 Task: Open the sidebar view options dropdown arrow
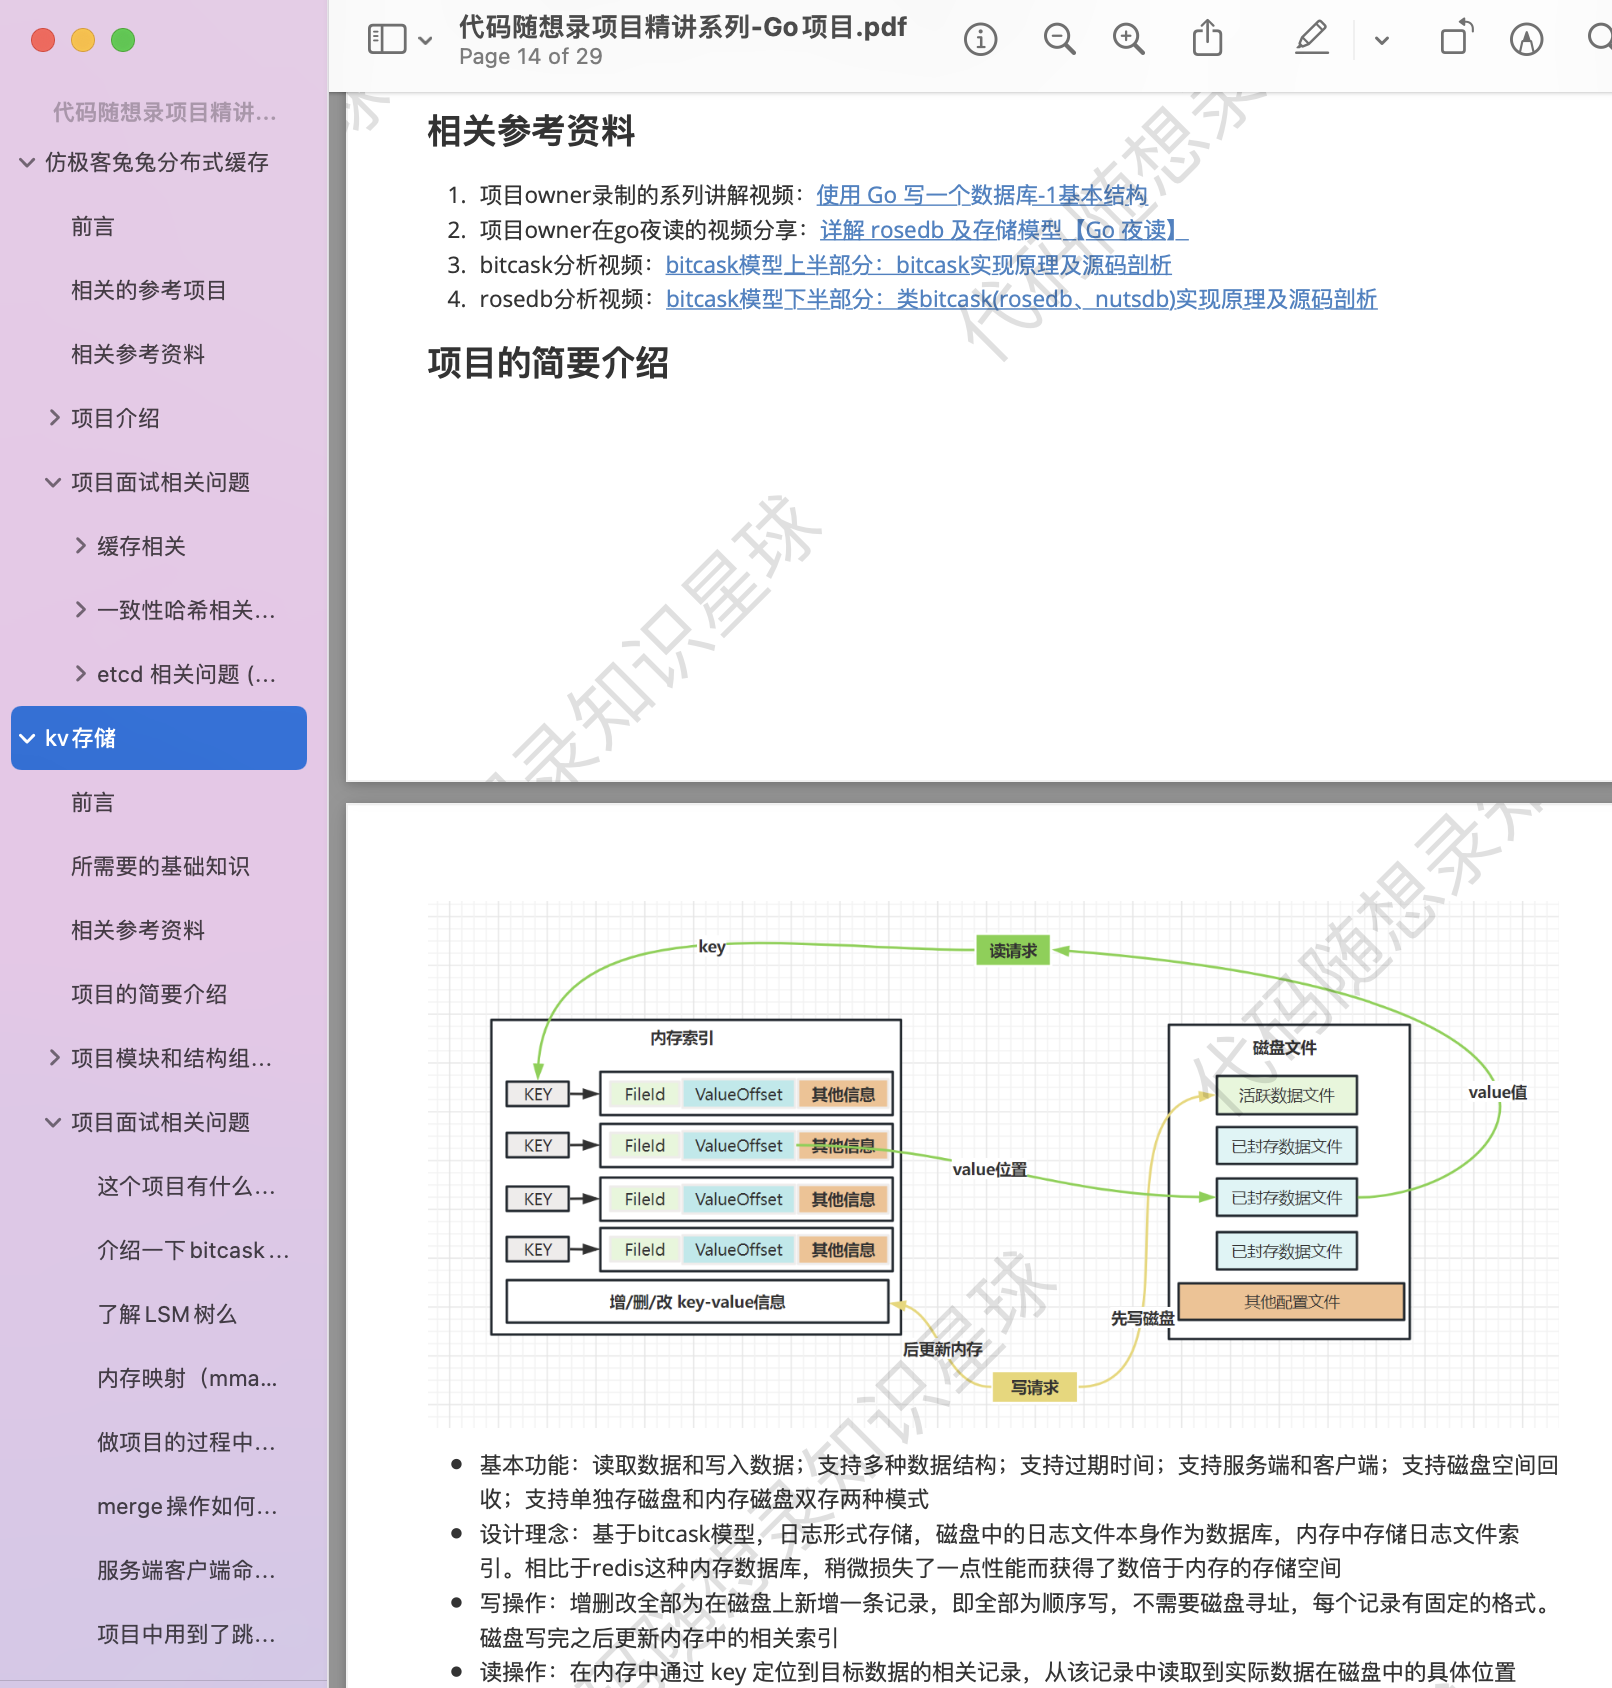[425, 41]
